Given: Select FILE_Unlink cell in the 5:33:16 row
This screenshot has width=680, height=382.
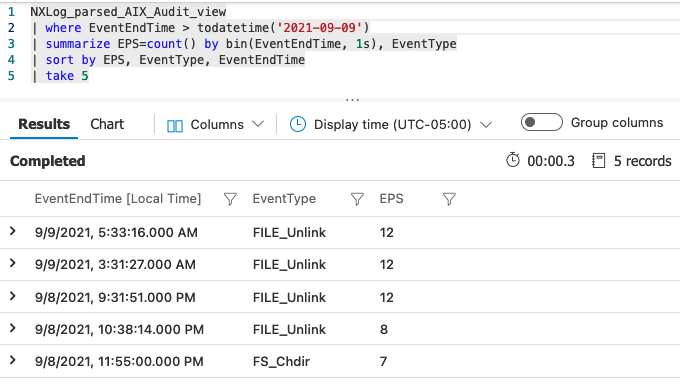Looking at the screenshot, I should [289, 232].
